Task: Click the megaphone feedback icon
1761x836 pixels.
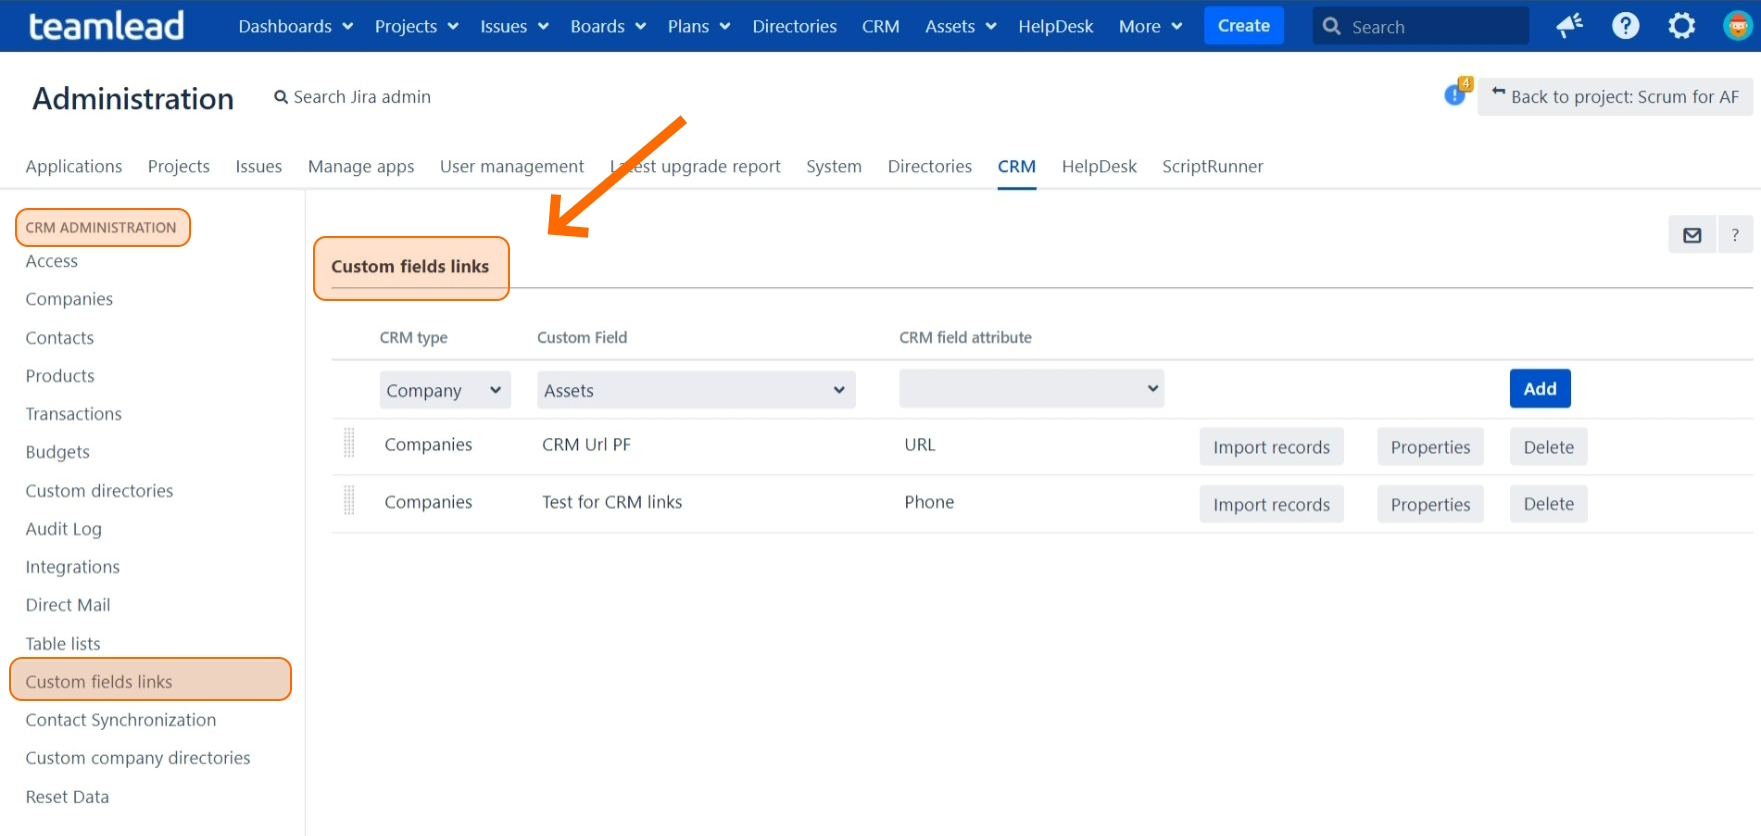Action: (1569, 26)
